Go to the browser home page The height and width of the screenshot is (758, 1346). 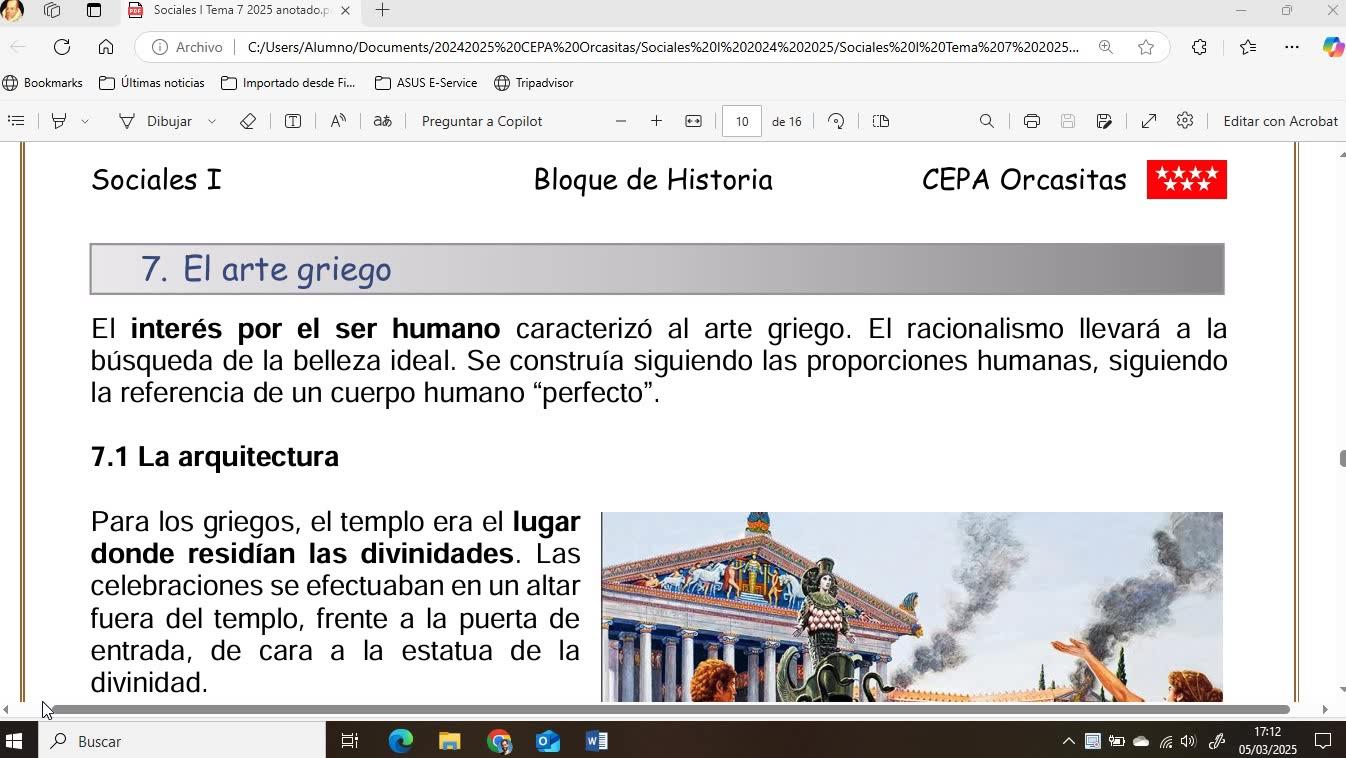(x=106, y=47)
